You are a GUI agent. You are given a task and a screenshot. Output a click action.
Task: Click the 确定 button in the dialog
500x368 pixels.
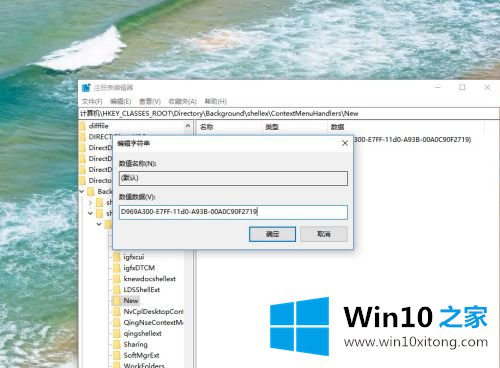(x=272, y=234)
